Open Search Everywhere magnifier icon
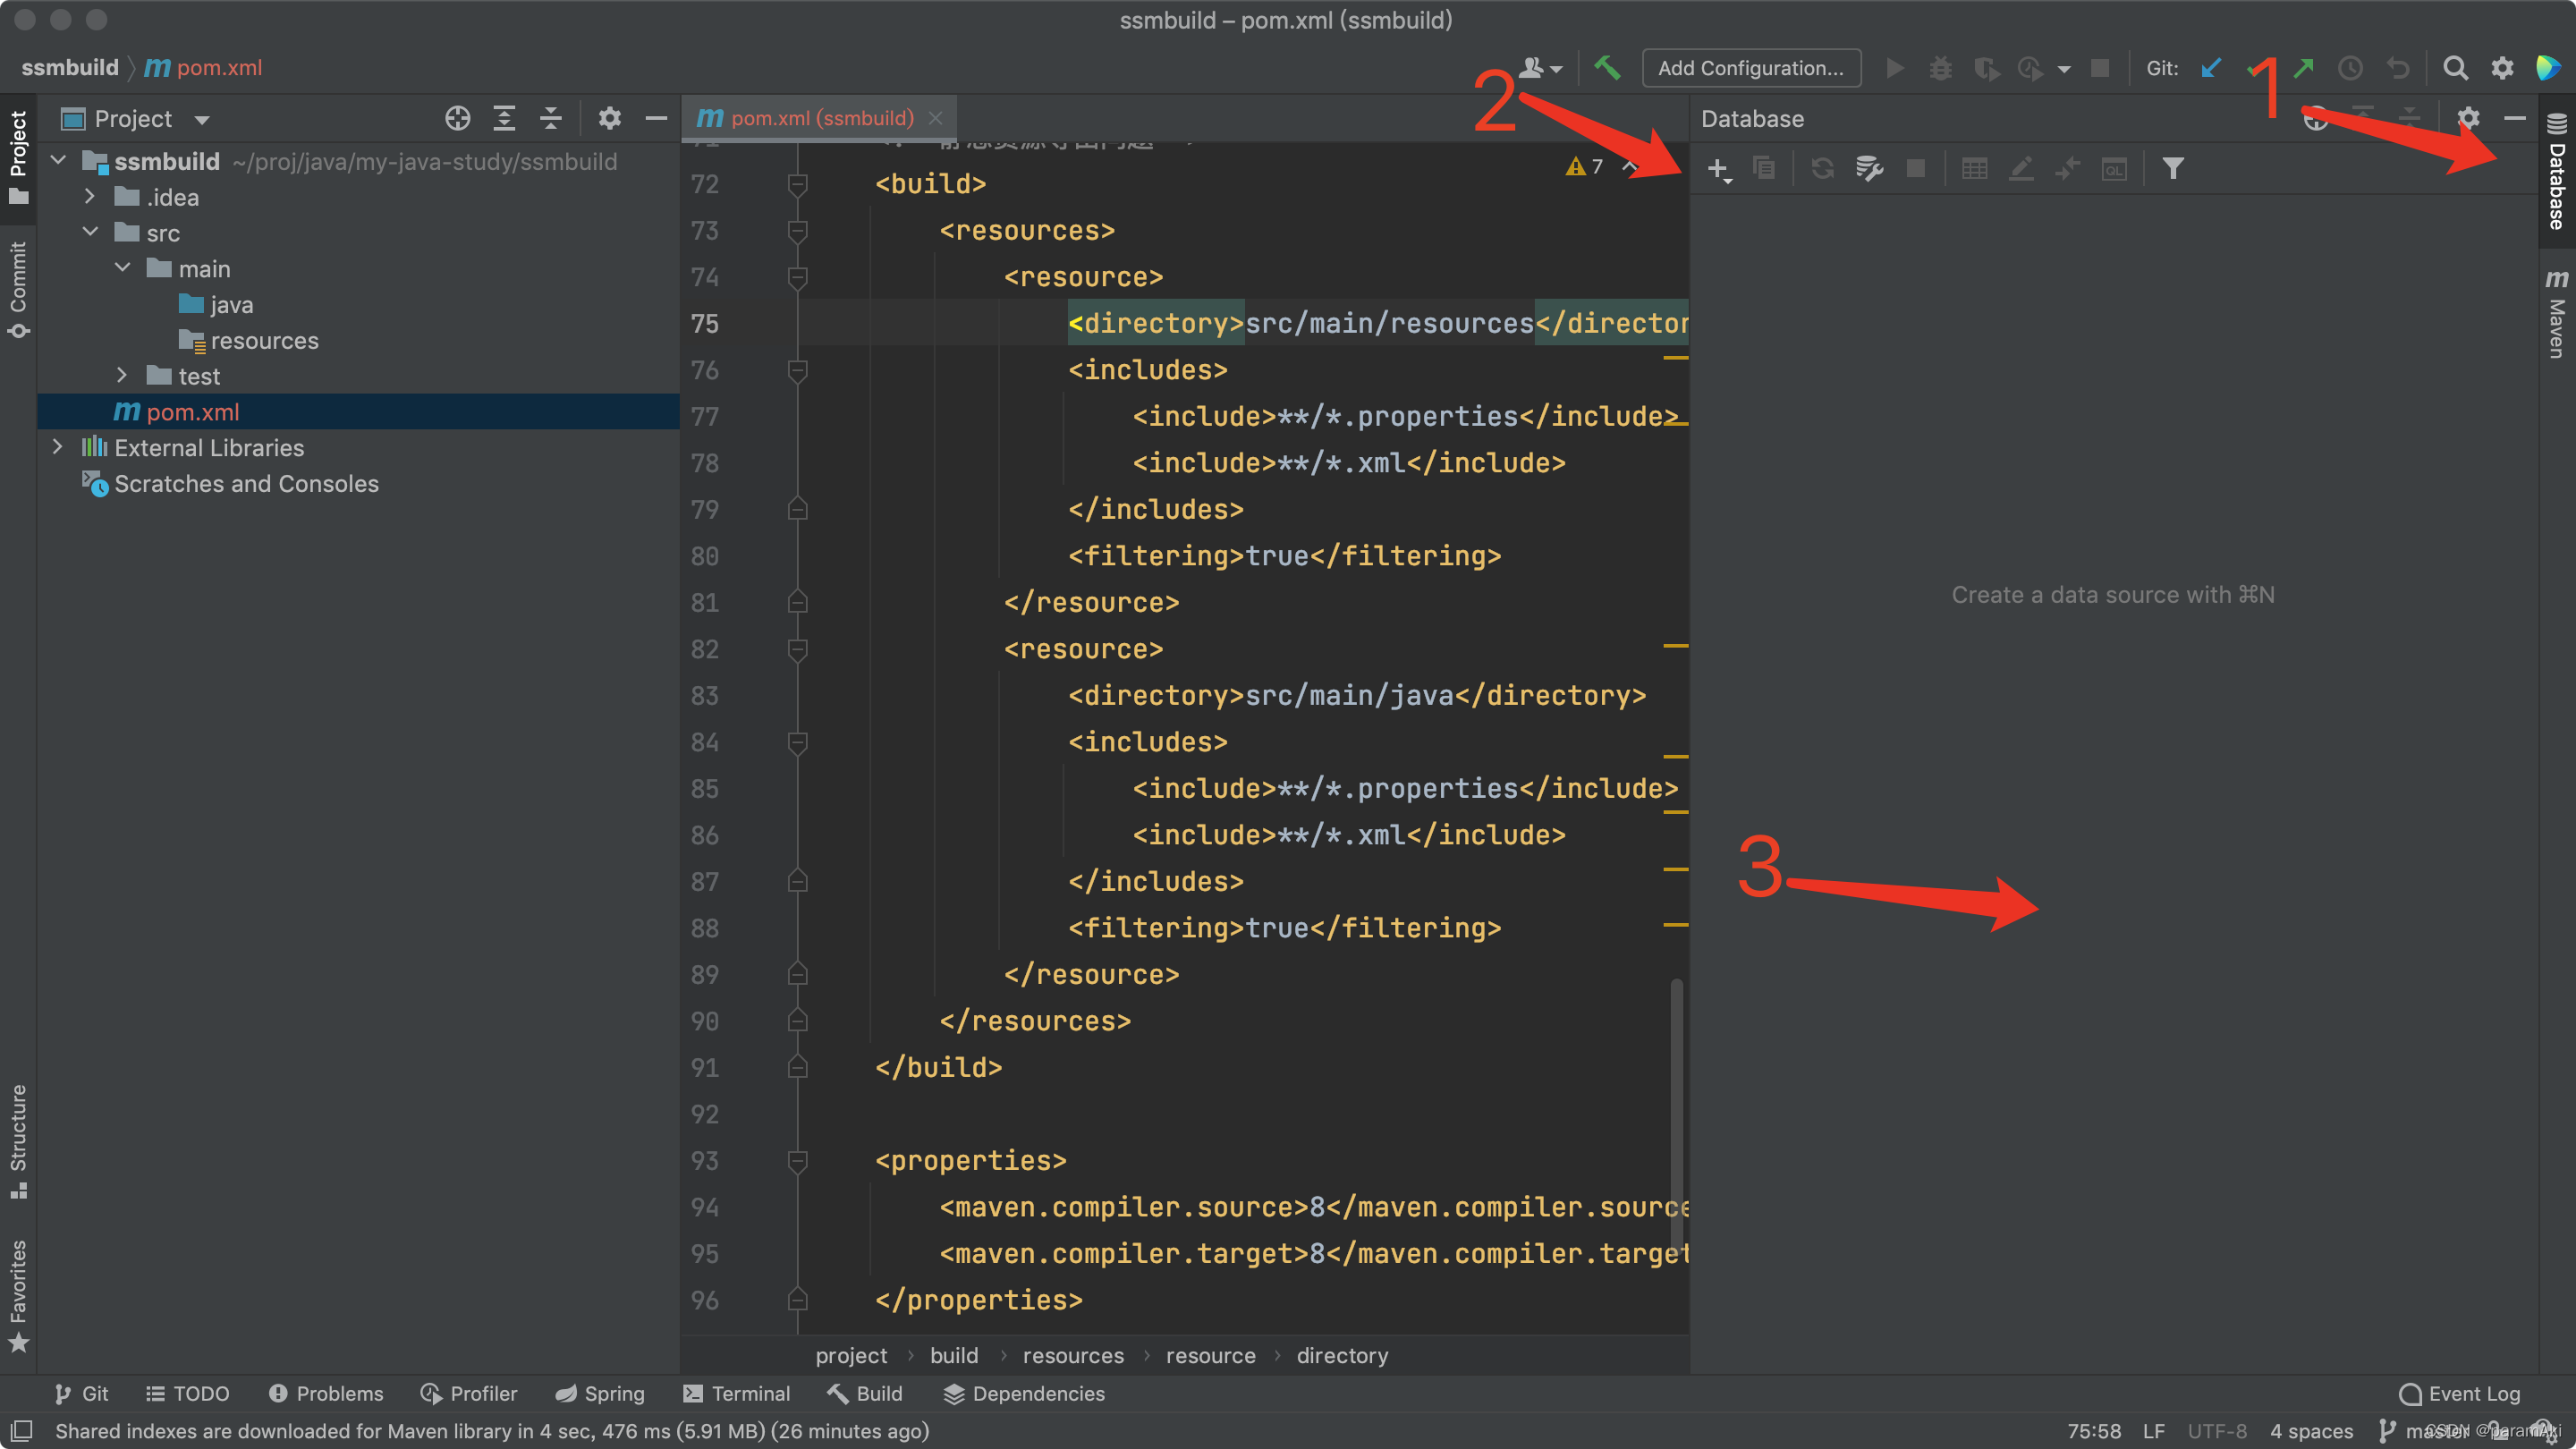 pos(2455,68)
